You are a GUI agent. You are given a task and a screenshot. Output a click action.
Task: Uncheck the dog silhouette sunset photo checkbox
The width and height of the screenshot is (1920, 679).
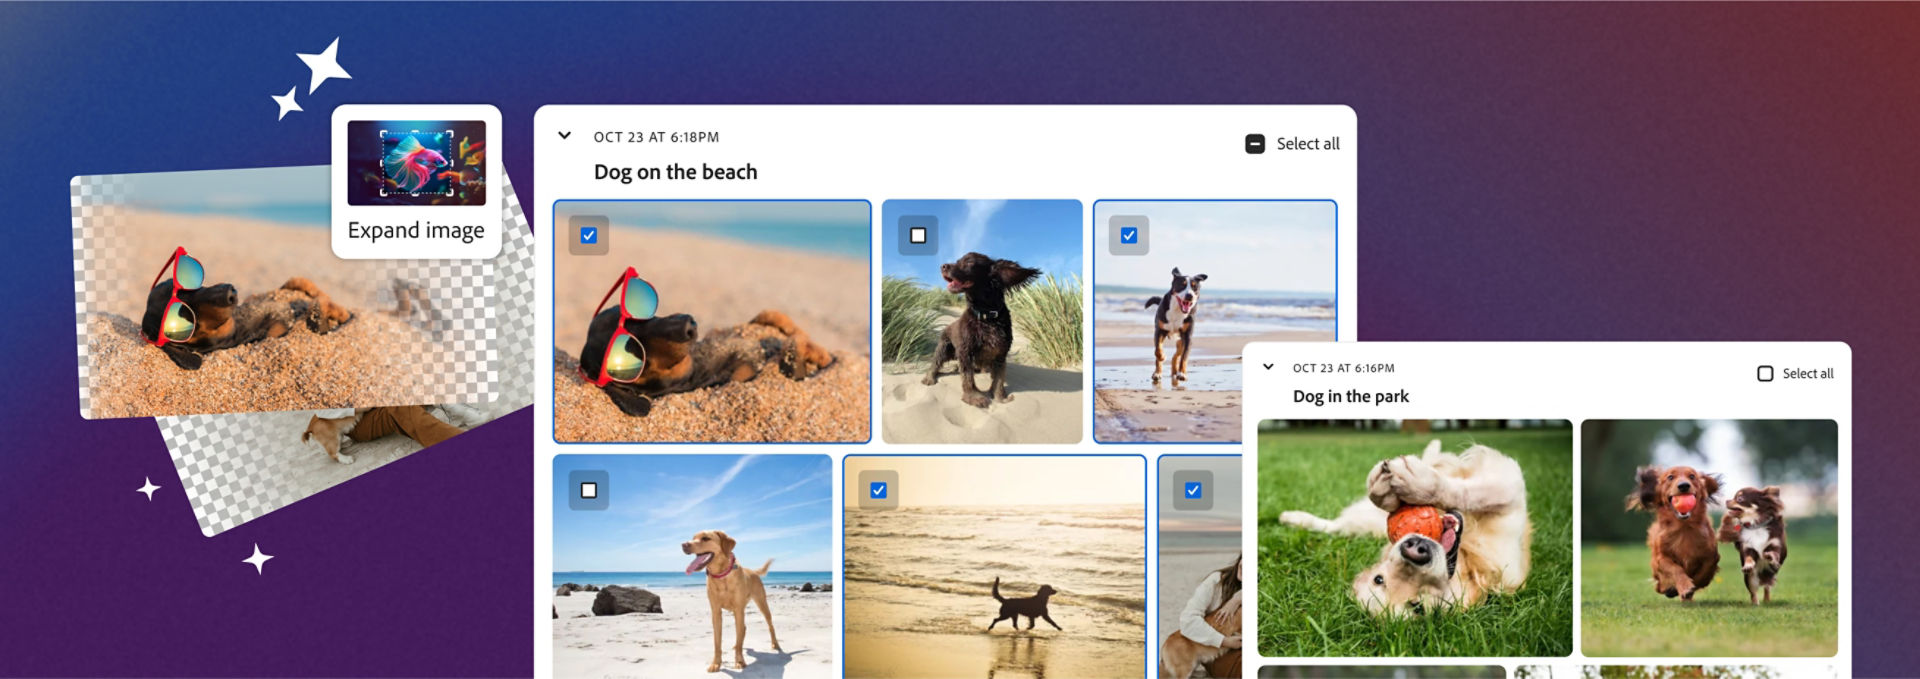(x=878, y=491)
